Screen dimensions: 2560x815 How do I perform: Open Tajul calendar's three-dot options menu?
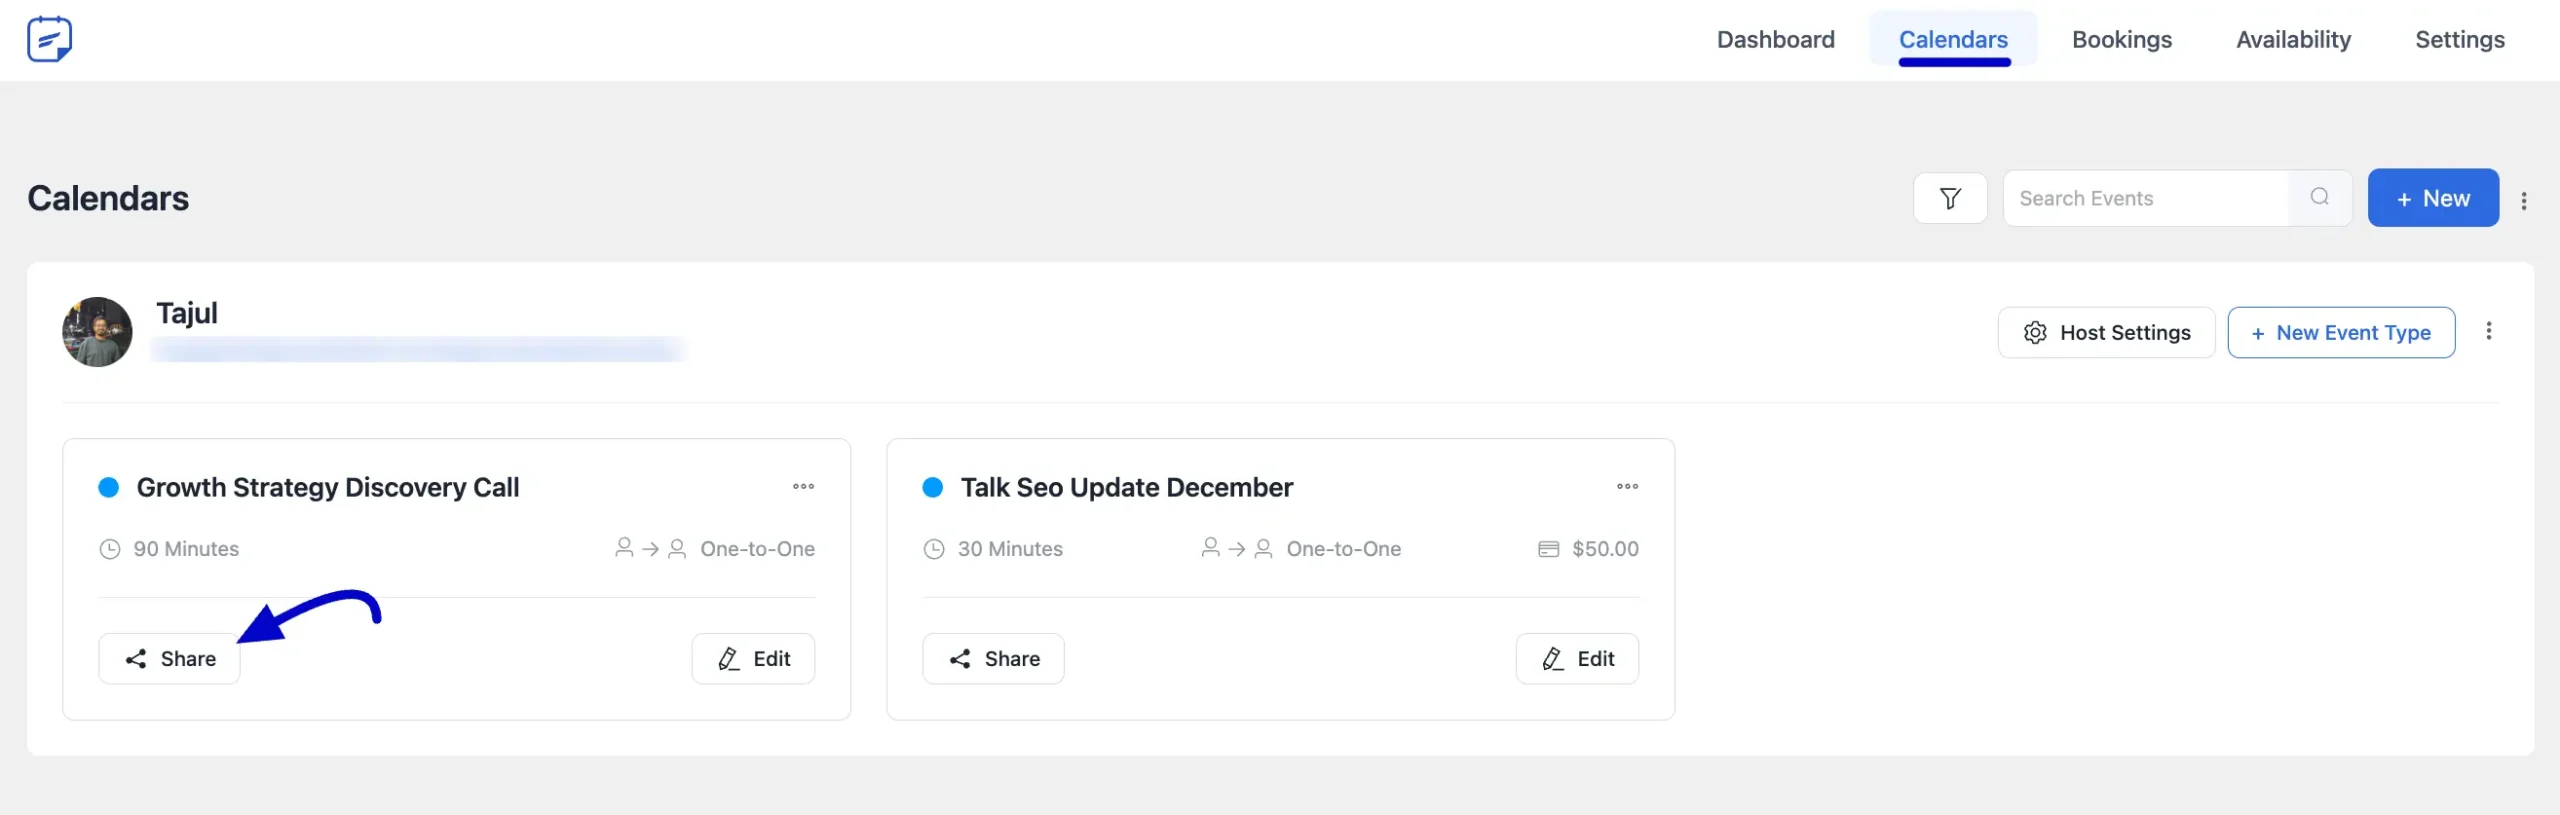point(2489,331)
